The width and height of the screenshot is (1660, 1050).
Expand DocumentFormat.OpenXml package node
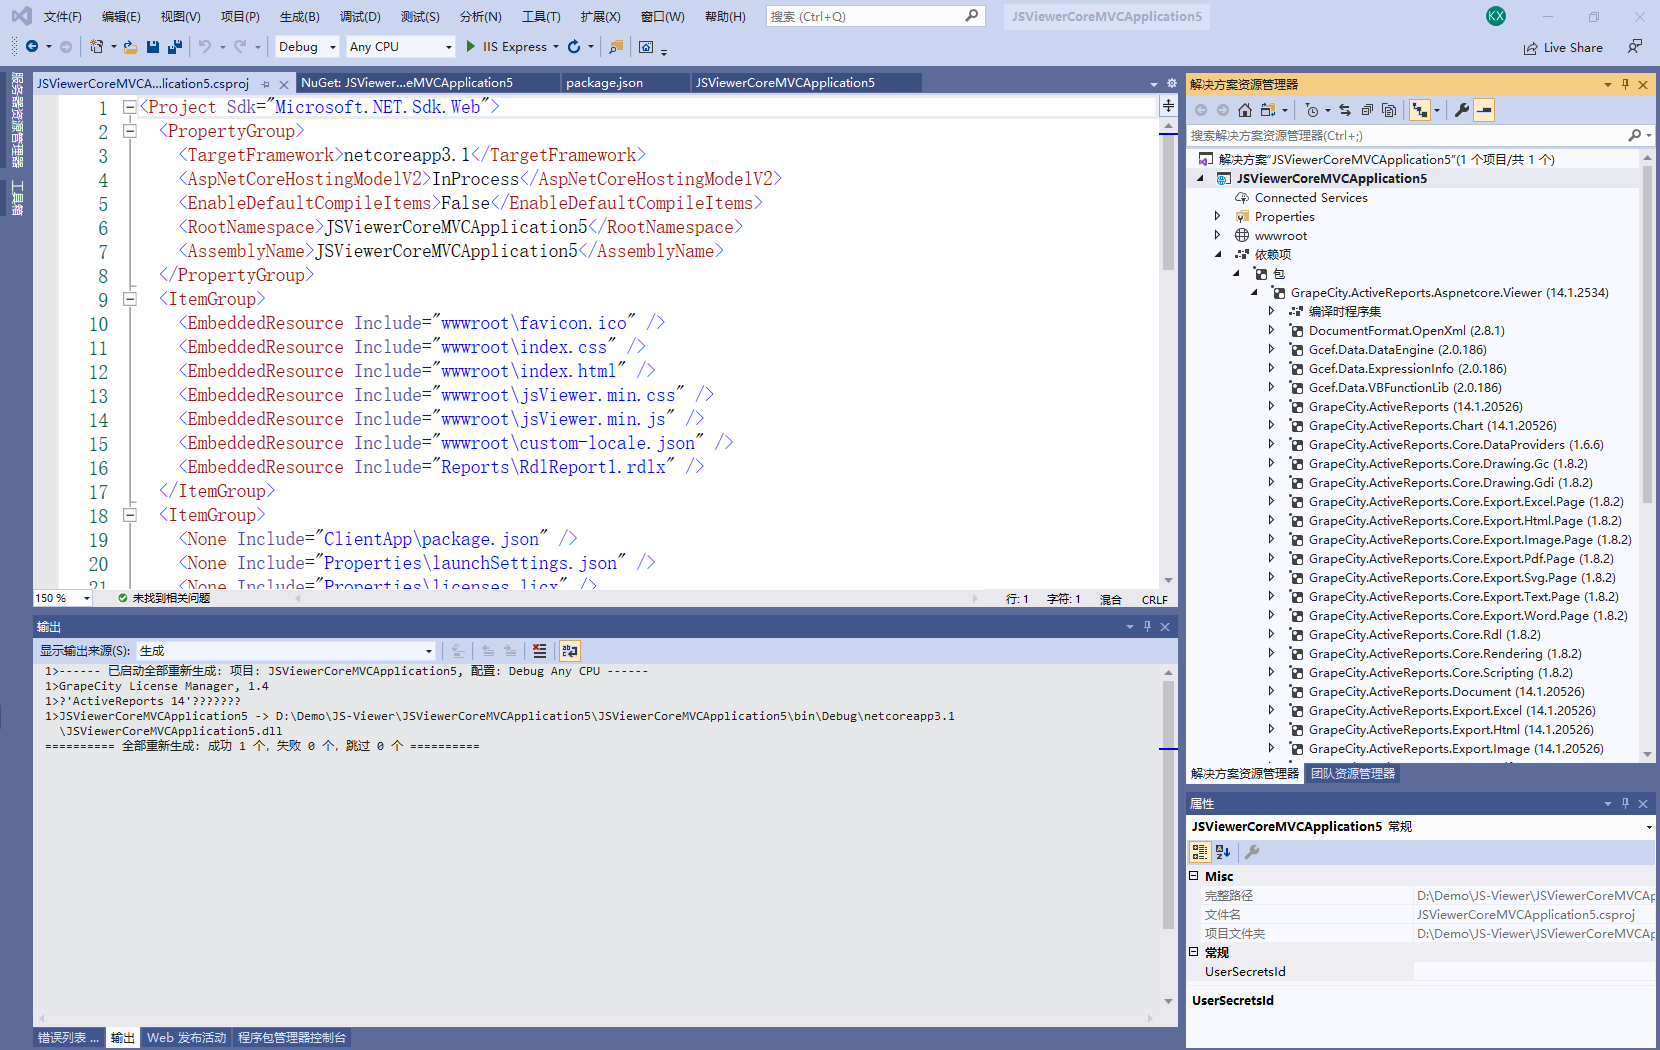click(1271, 330)
